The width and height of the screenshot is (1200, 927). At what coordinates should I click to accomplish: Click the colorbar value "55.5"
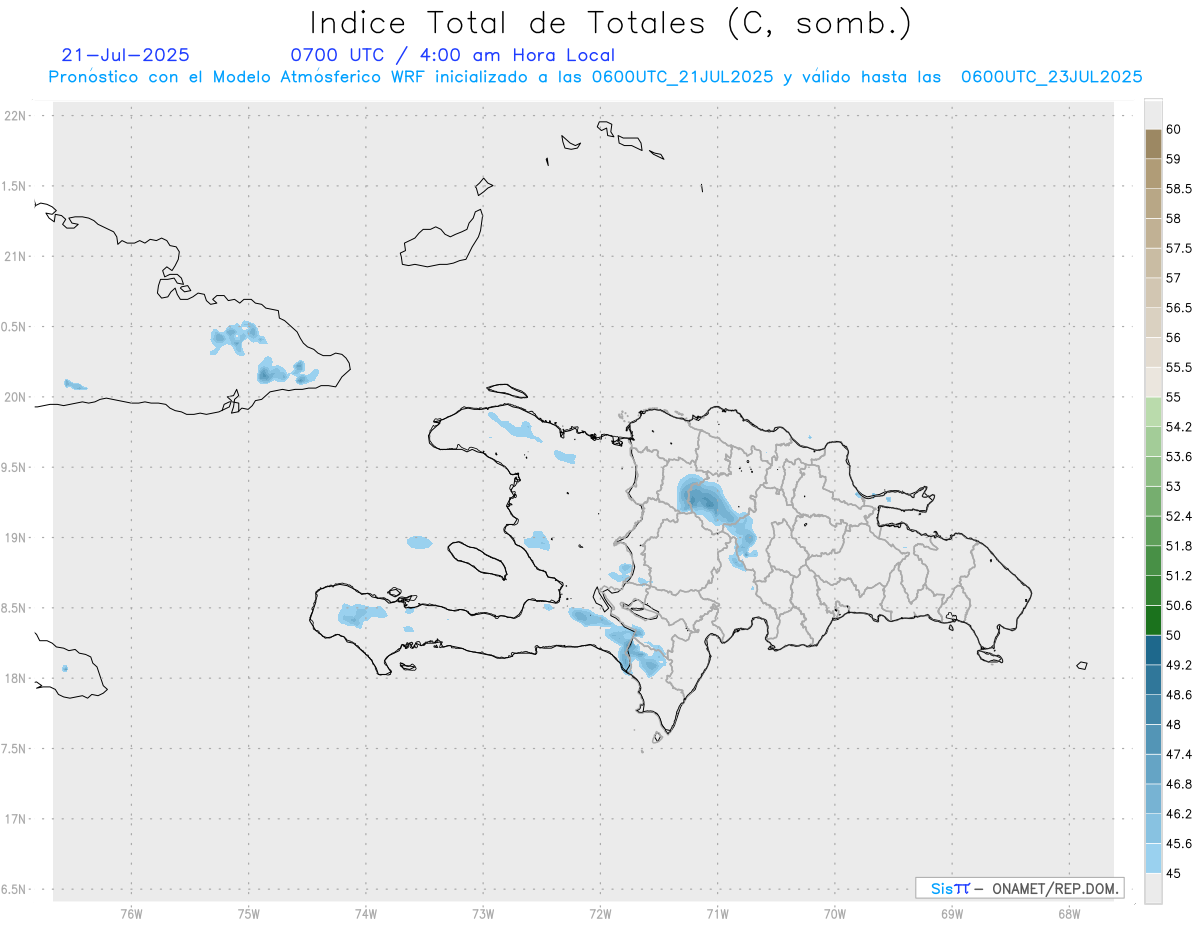(x=1178, y=367)
